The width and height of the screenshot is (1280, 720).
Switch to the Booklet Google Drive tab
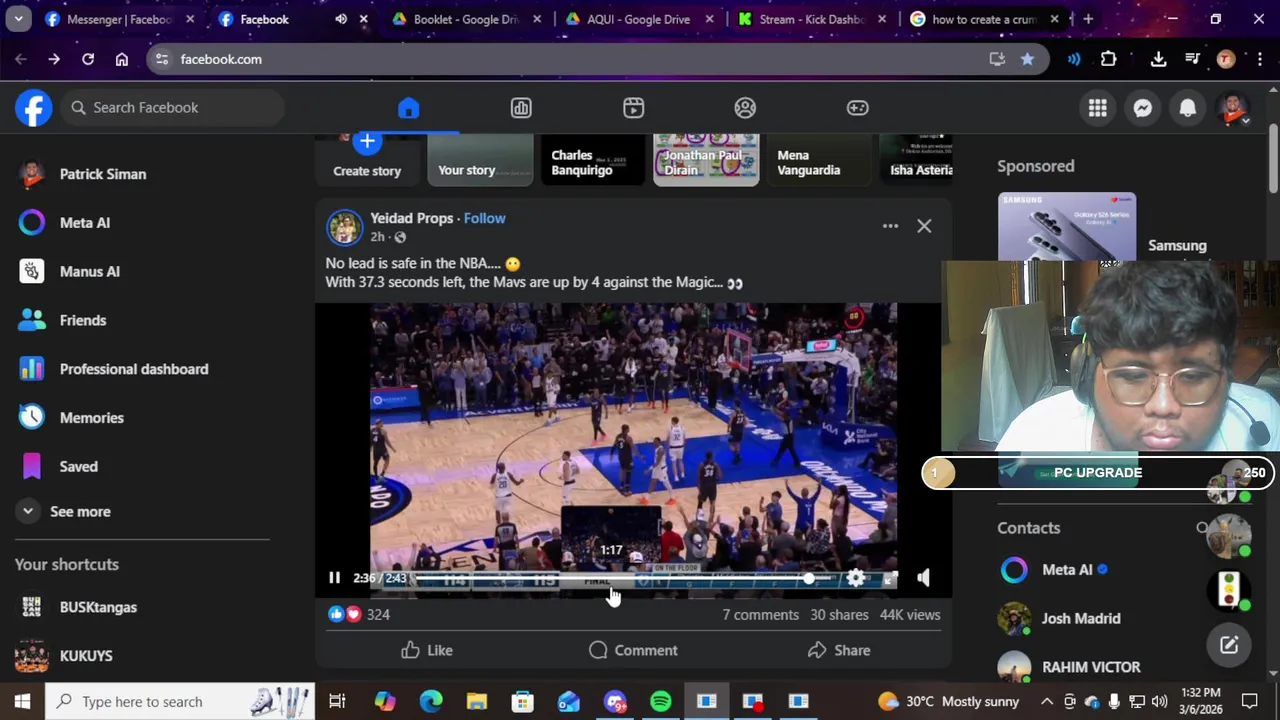click(x=465, y=19)
